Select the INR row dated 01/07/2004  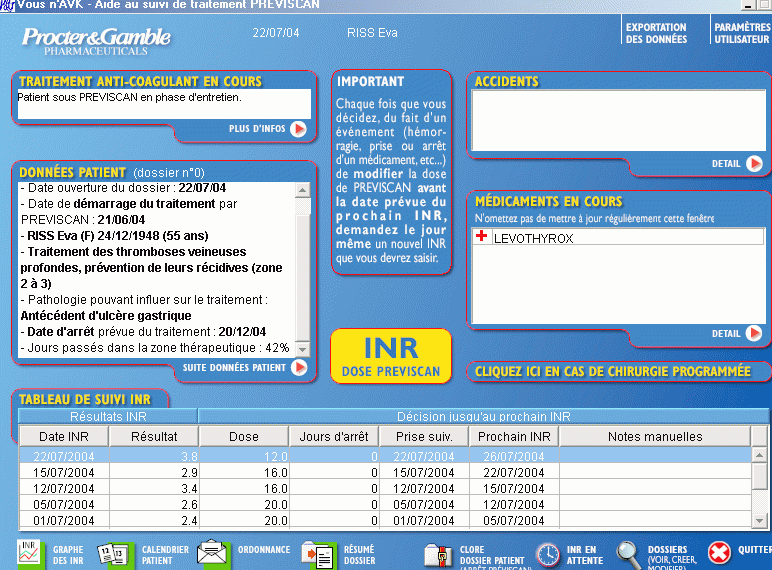click(386, 520)
